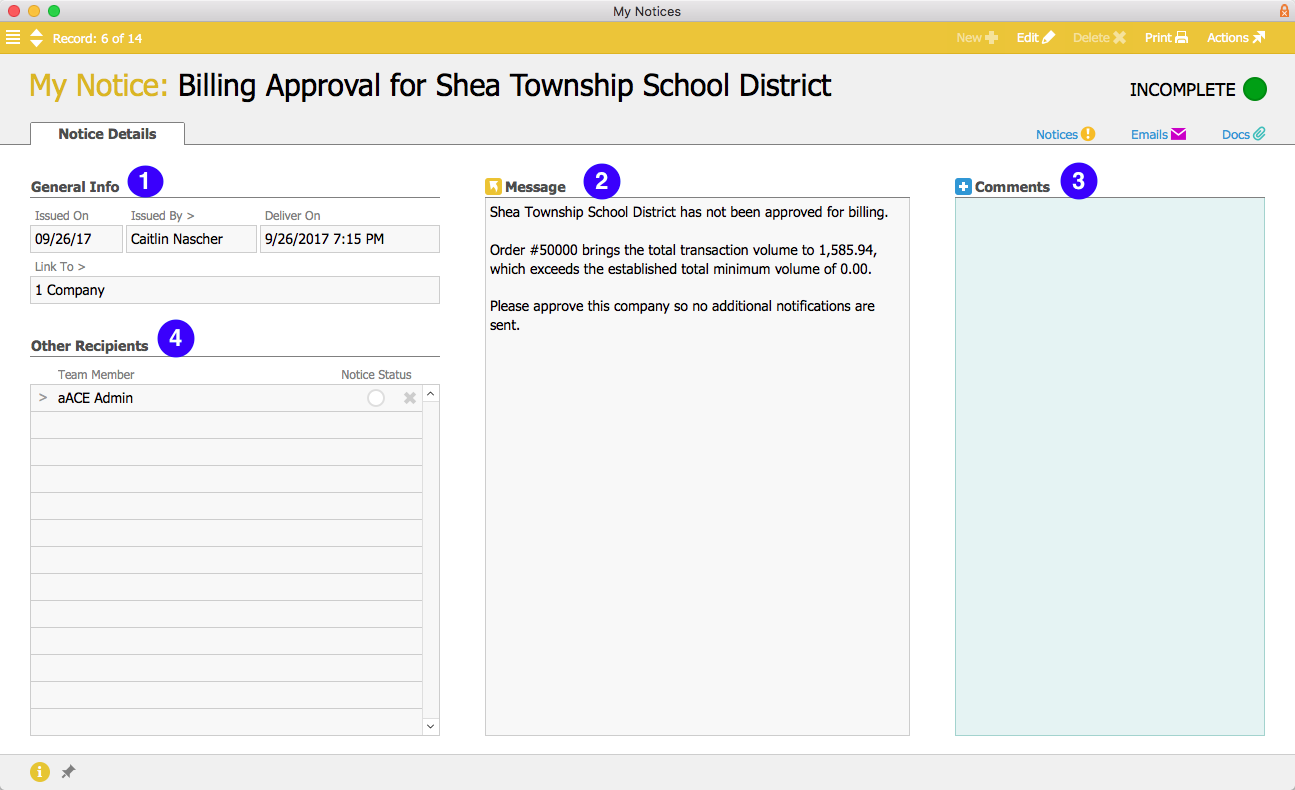Click the Notice Status column header
The image size is (1295, 790).
coord(376,375)
